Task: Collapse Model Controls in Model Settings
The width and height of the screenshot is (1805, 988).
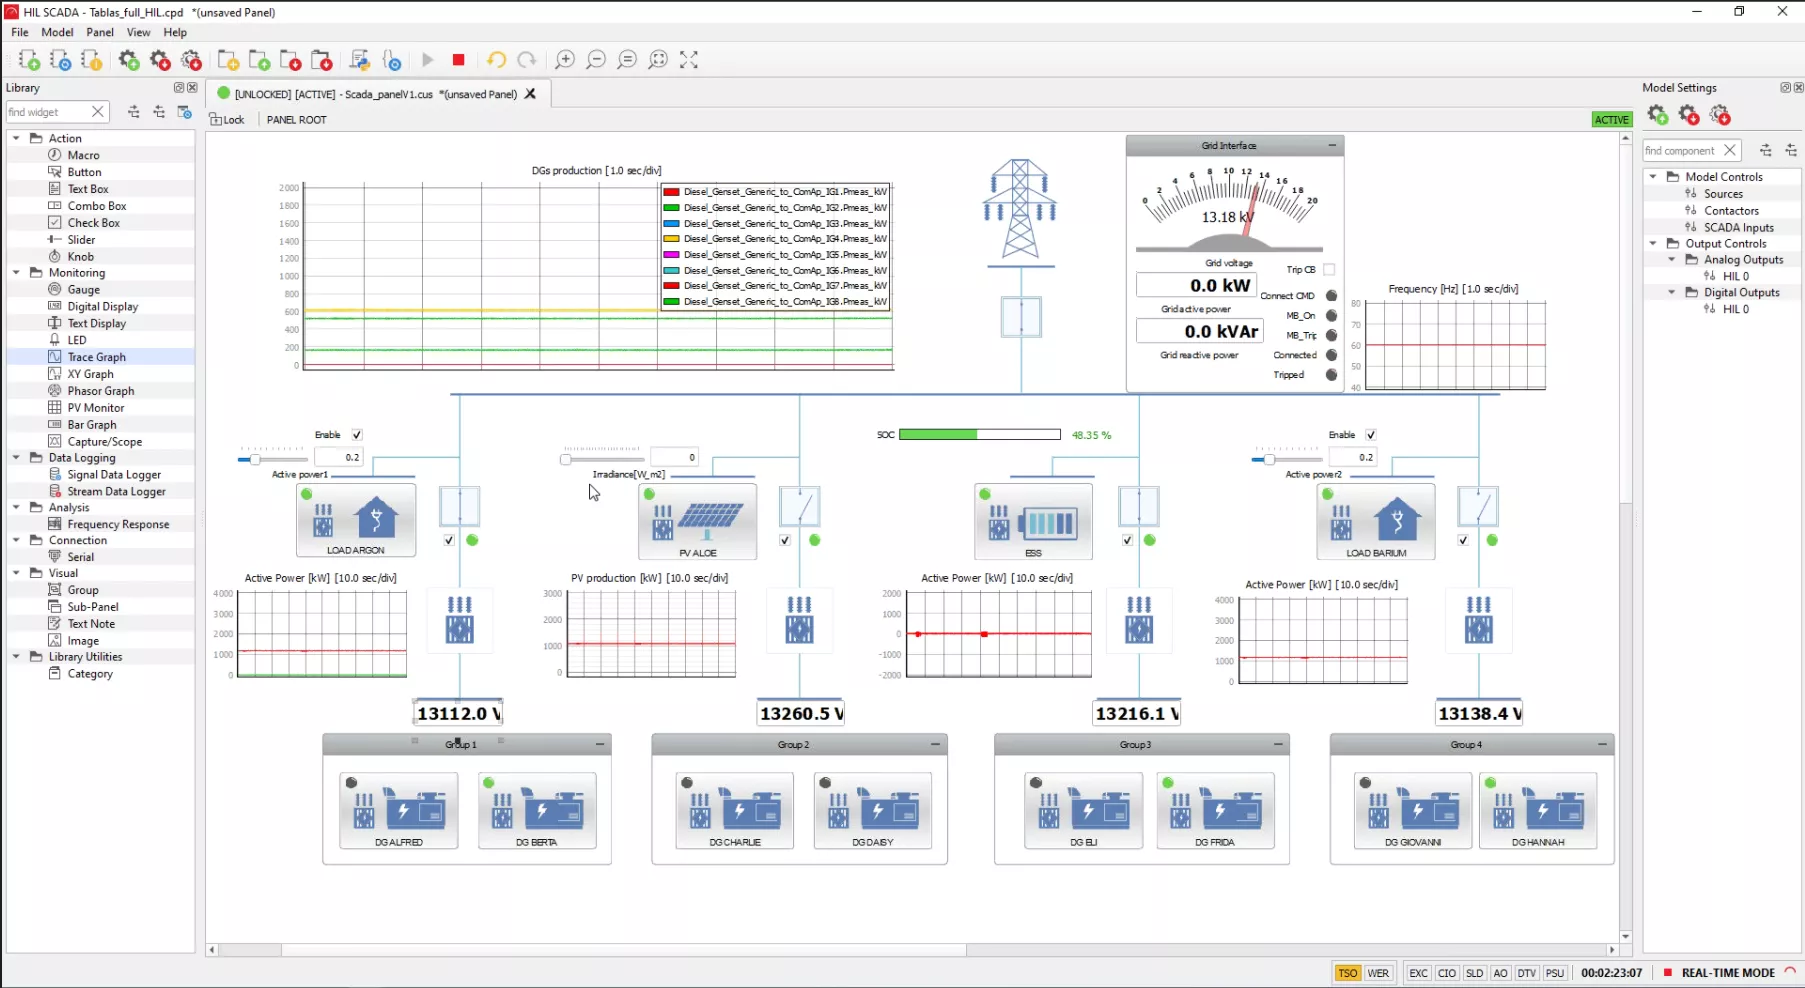Action: [x=1653, y=176]
